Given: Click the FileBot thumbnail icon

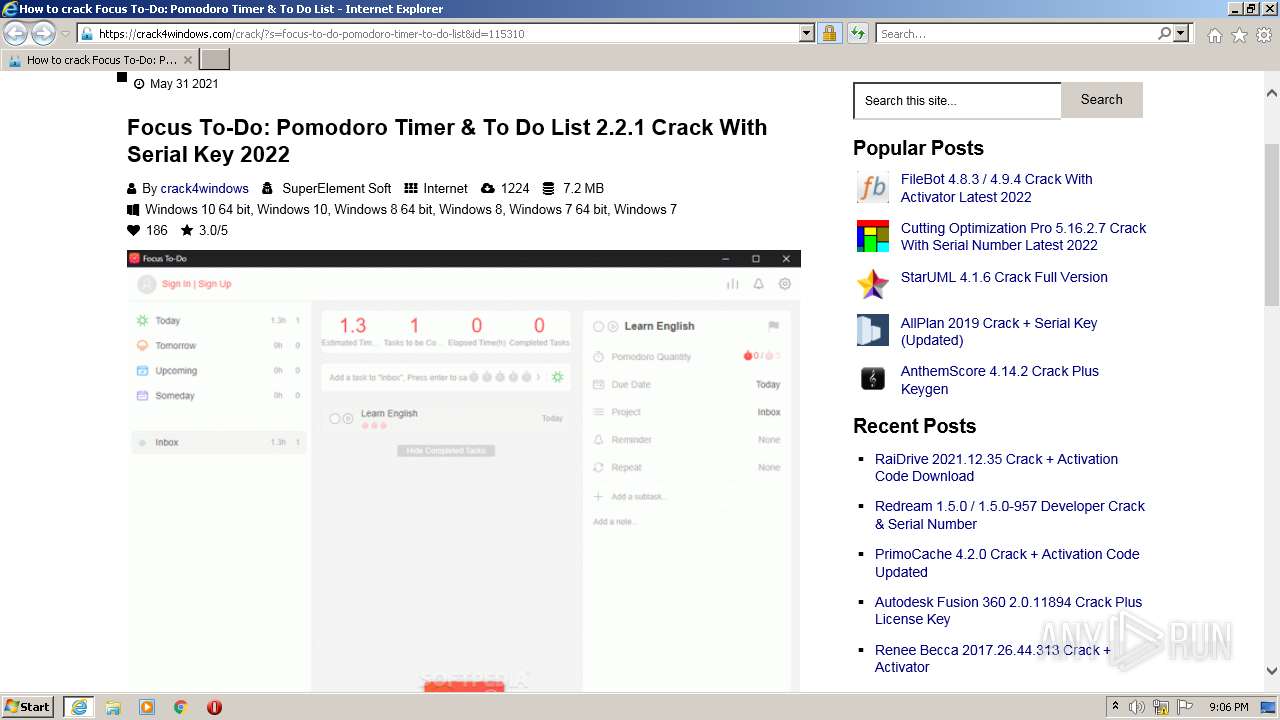Looking at the screenshot, I should tap(873, 187).
